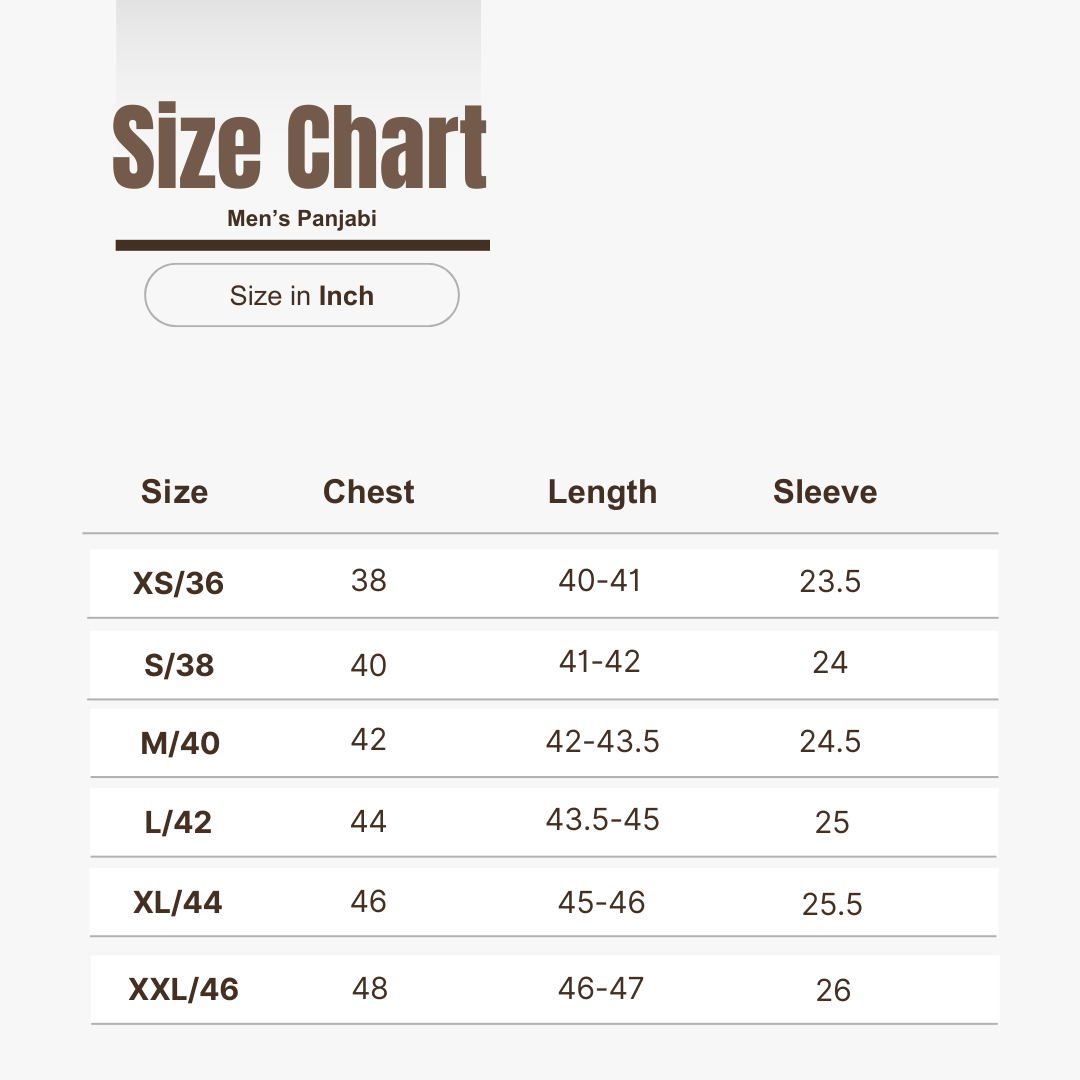This screenshot has width=1080, height=1080.
Task: Click the 25.5 sleeve value
Action: (832, 904)
